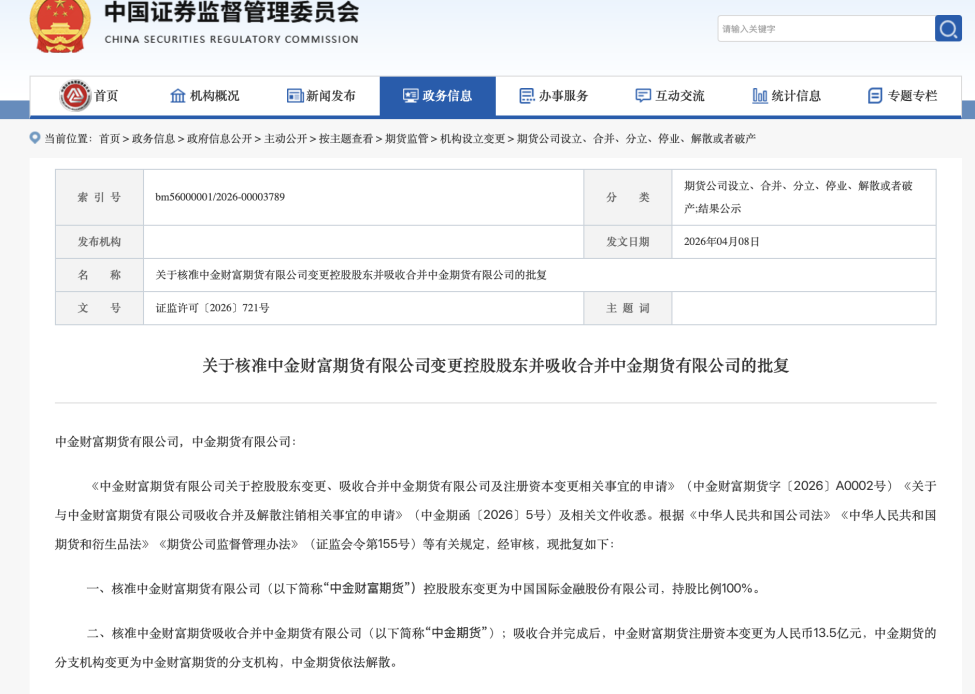Open the 统计信息 navigation menu

coord(796,96)
